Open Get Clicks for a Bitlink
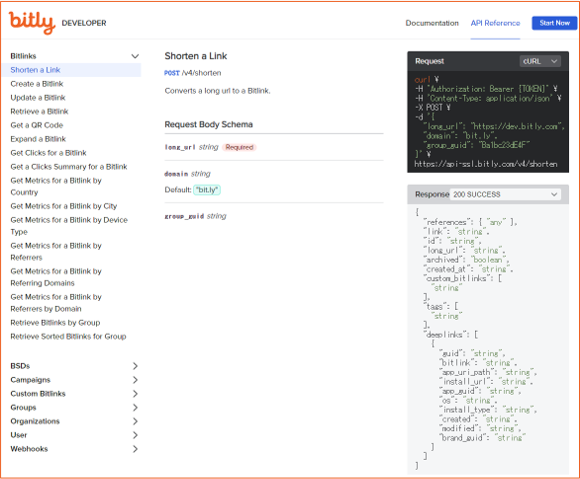This screenshot has width=580, height=479. pyautogui.click(x=48, y=153)
